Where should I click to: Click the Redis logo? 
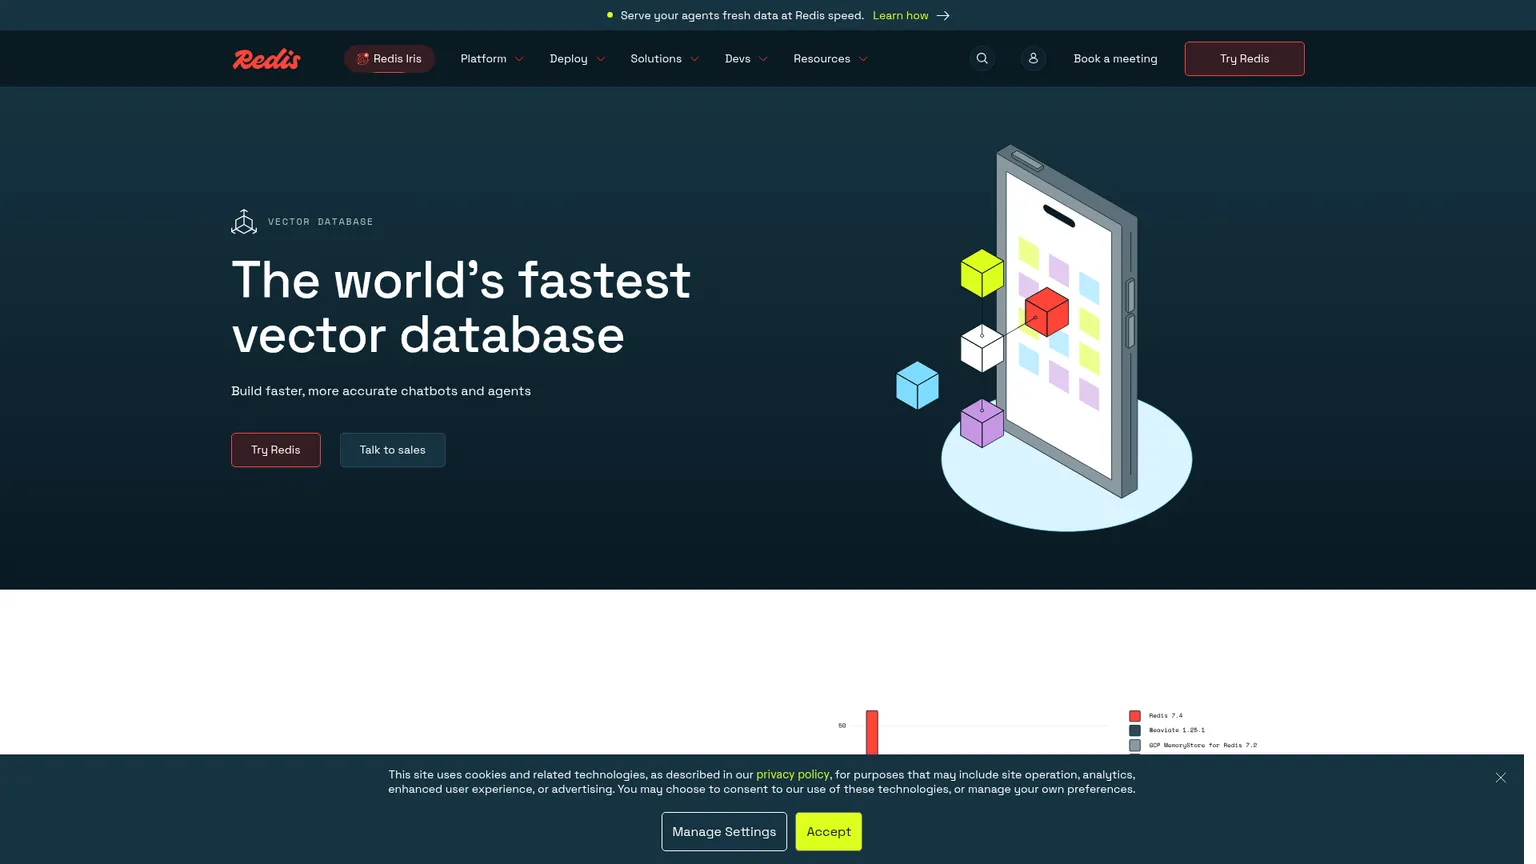point(267,59)
